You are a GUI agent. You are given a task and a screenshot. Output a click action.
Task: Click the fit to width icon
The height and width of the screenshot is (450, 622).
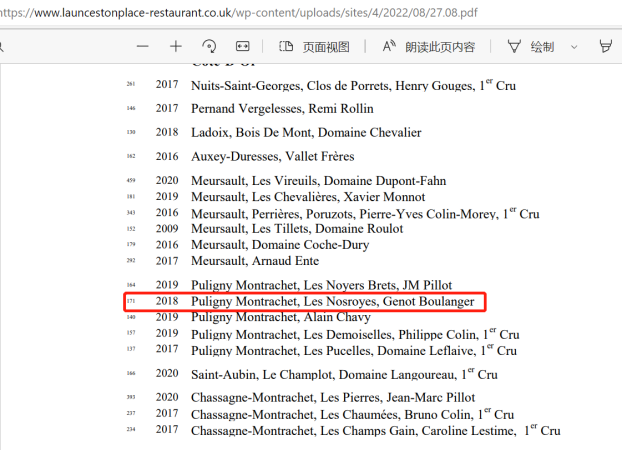point(242,47)
